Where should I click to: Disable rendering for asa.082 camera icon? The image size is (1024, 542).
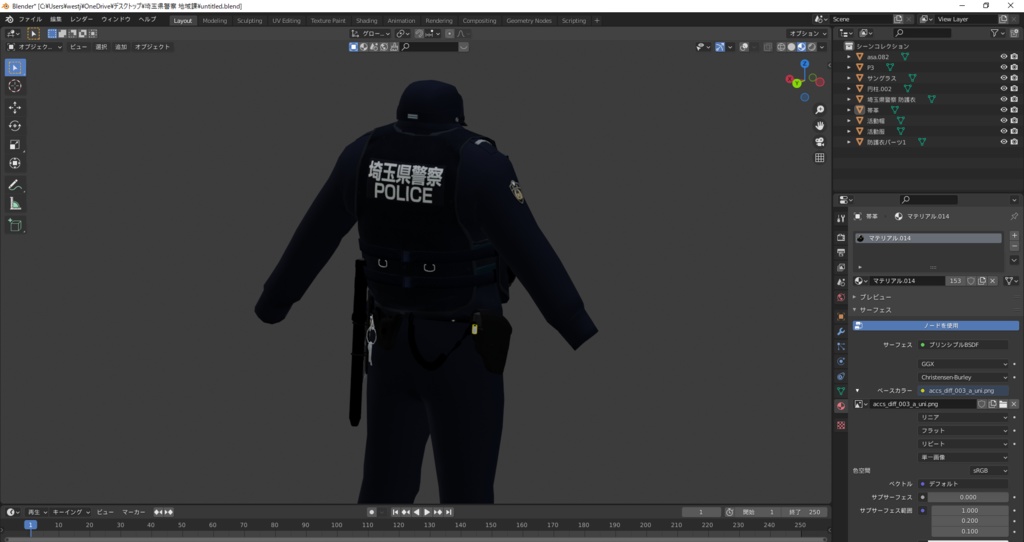[x=1014, y=57]
